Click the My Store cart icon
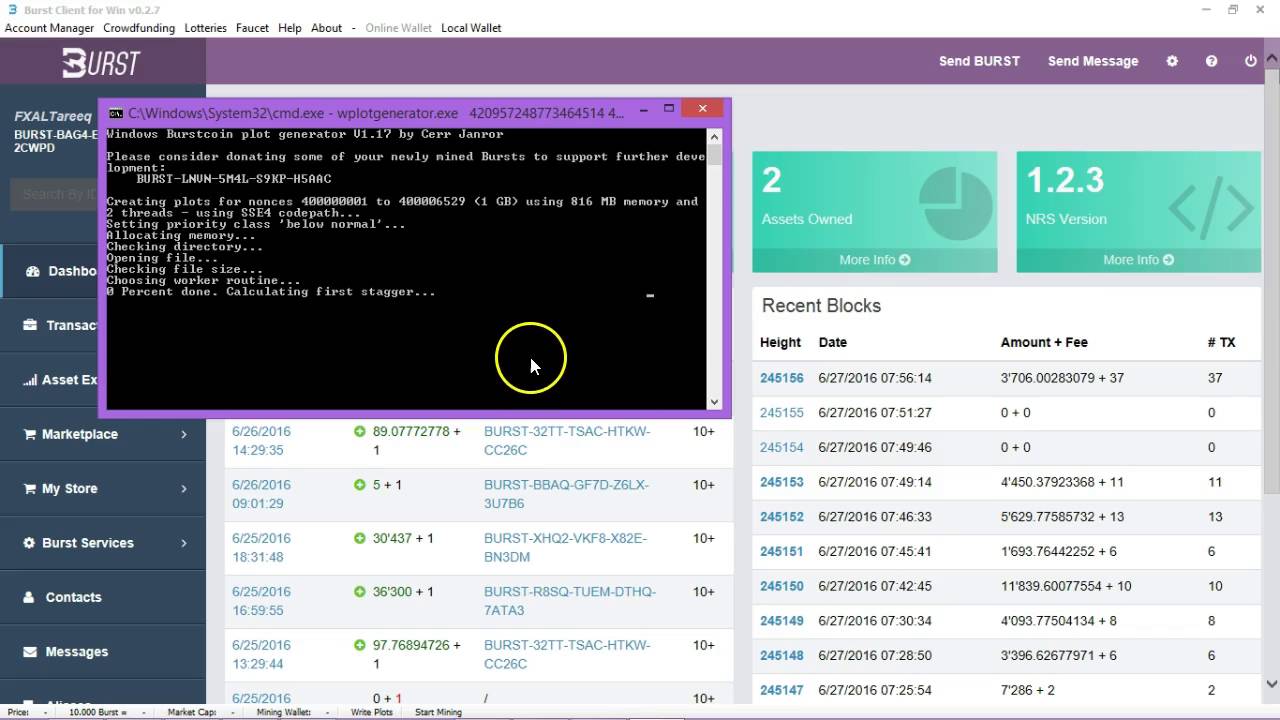The image size is (1280, 720). click(30, 488)
